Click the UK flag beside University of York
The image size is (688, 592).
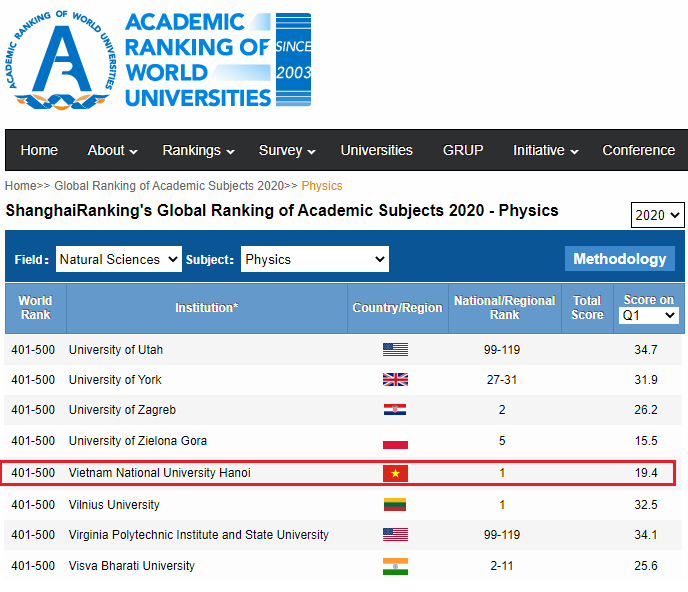coord(395,380)
